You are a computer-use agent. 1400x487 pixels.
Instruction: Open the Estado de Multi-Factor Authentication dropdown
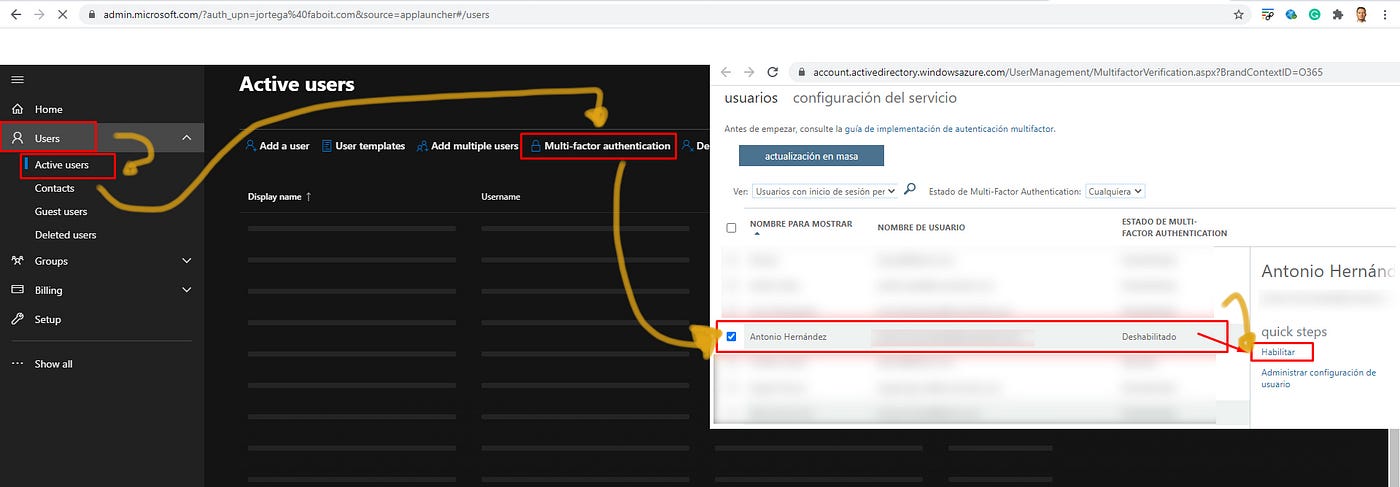1115,191
